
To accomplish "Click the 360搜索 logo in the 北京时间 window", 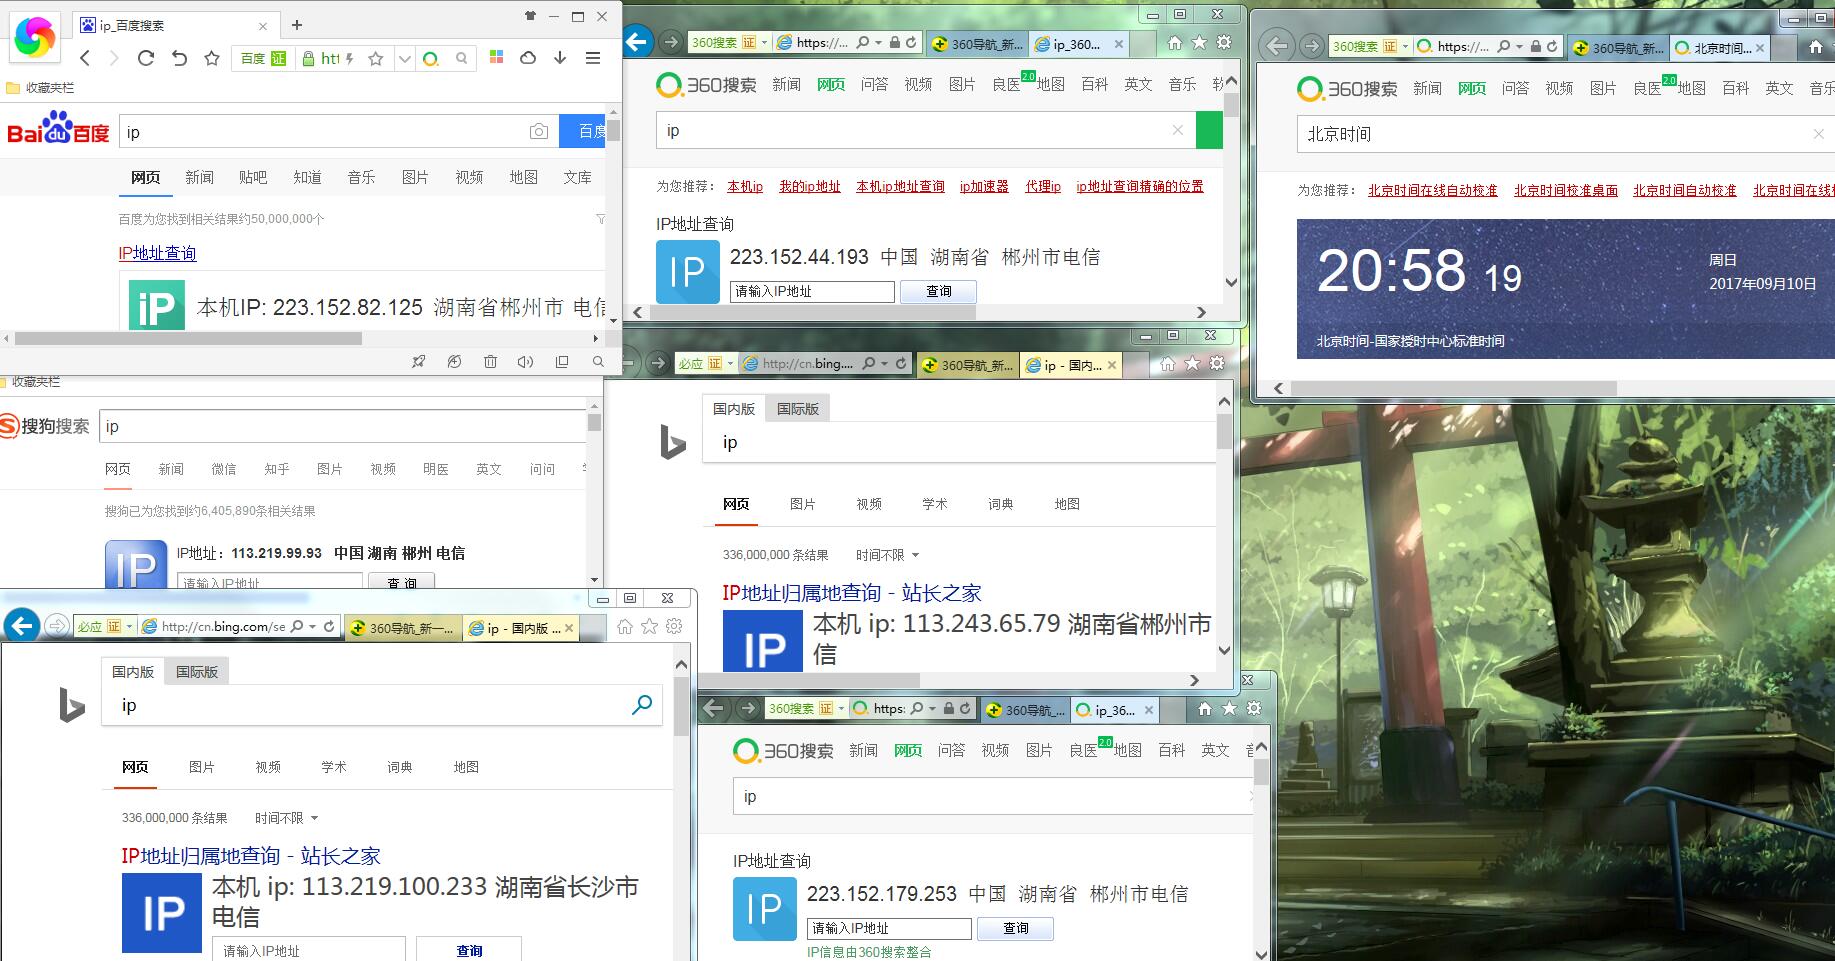I will (x=1347, y=89).
